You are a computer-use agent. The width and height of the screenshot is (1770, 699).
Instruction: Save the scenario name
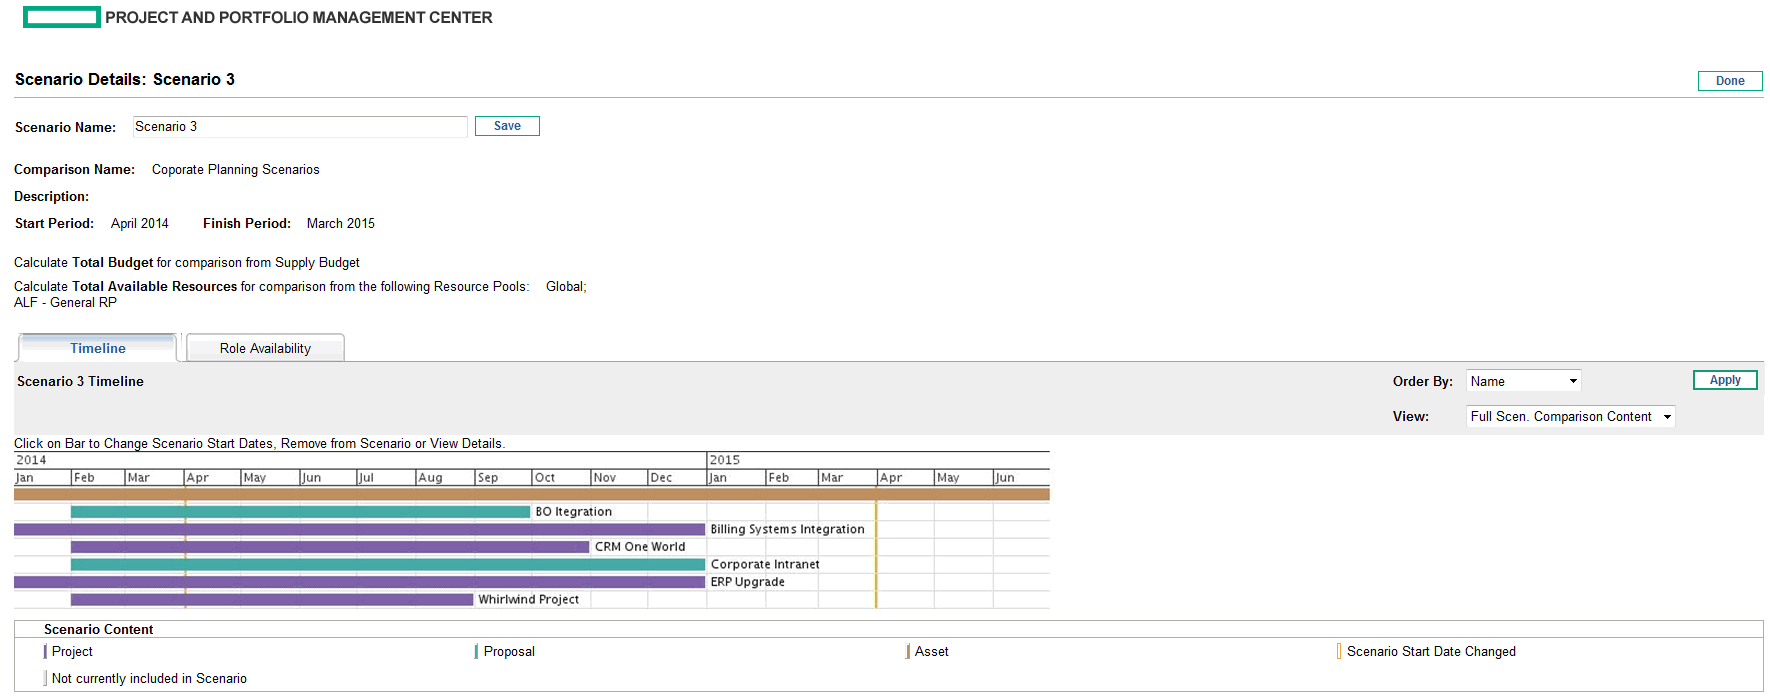pos(507,126)
